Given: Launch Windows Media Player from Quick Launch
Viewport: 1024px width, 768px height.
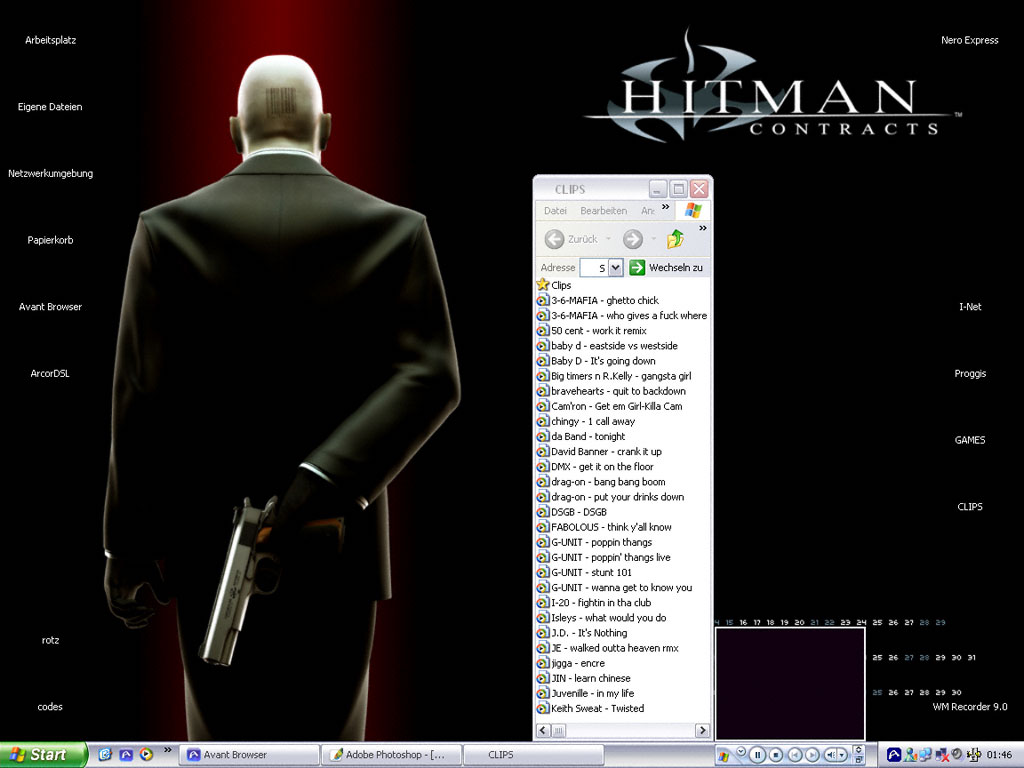Looking at the screenshot, I should [x=146, y=755].
